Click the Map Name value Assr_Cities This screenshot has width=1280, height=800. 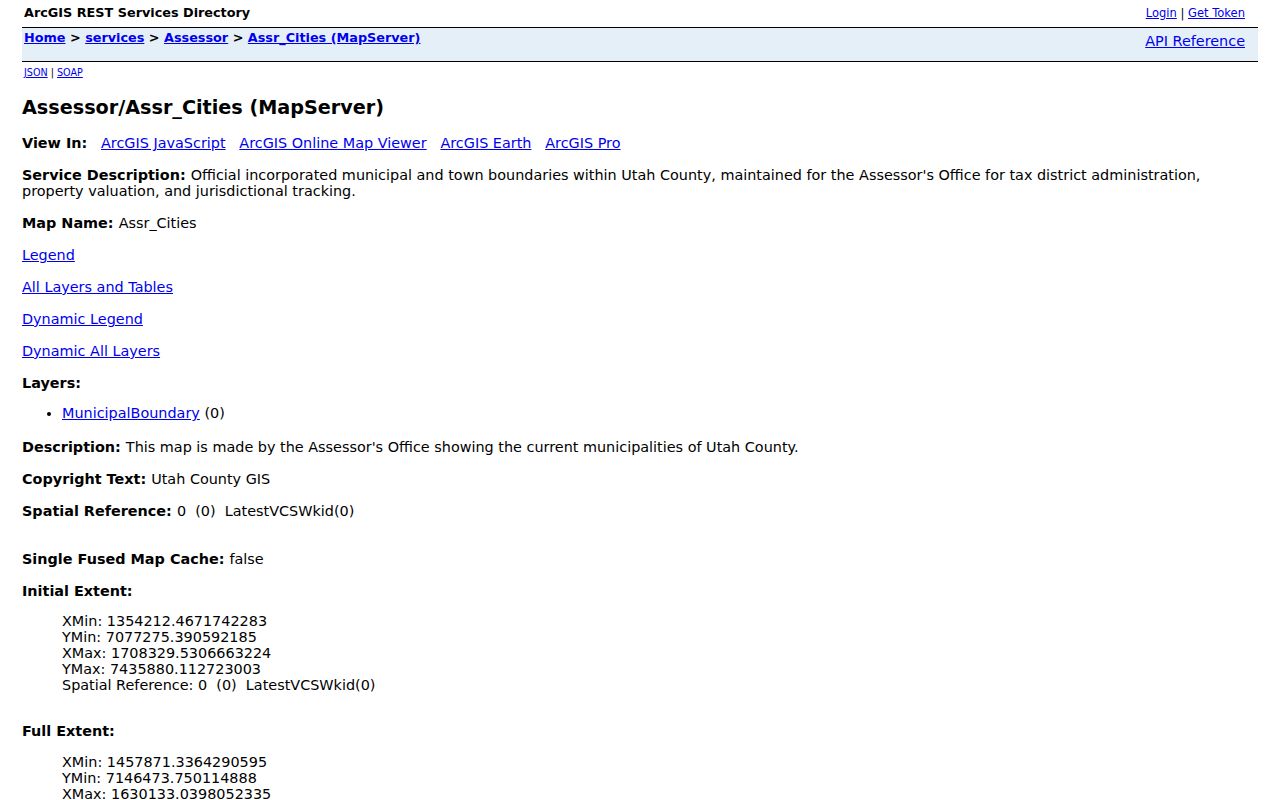(158, 223)
